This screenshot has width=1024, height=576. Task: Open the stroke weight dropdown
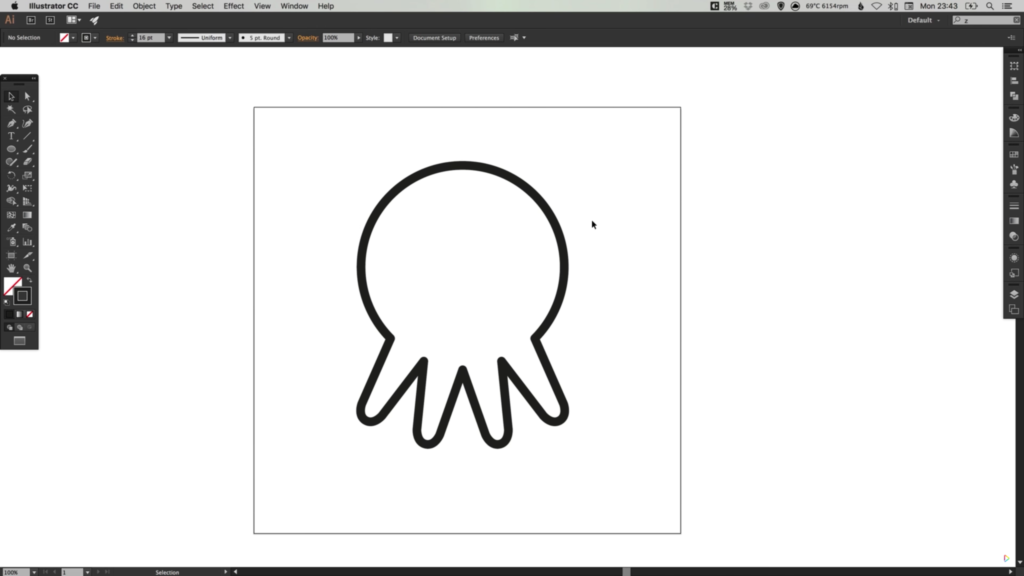169,38
